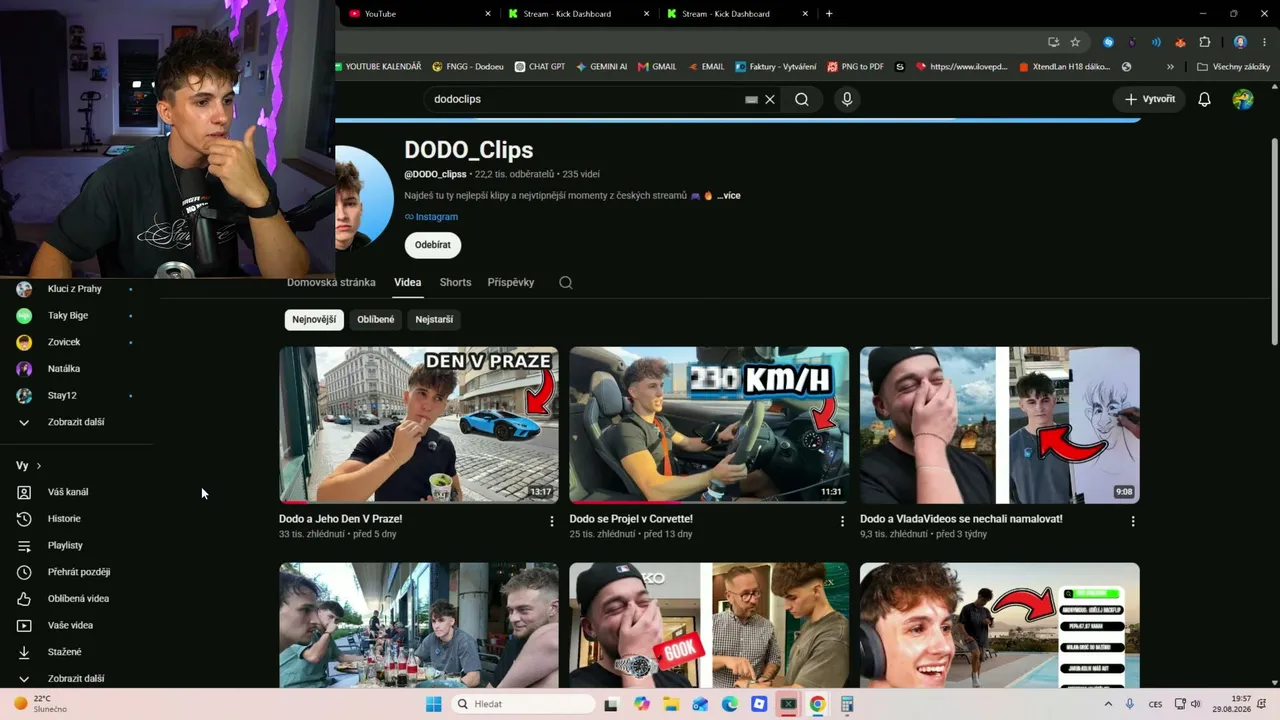Open the Vytvořit create menu

[1149, 99]
